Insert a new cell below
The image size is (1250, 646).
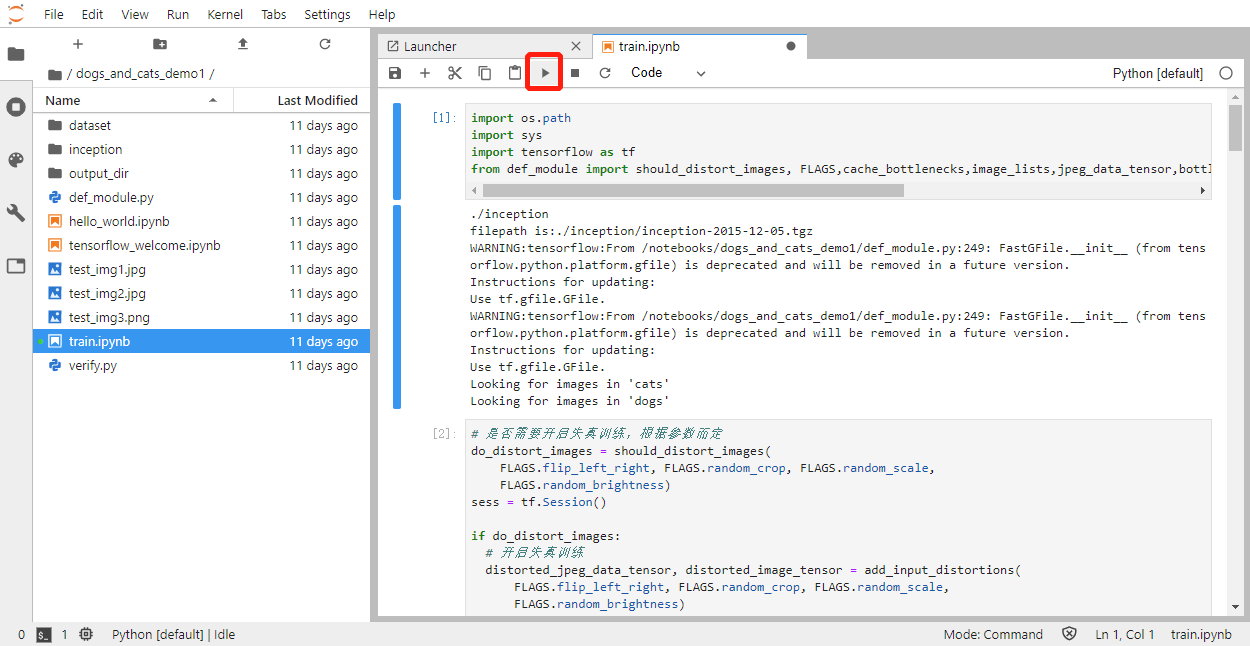pos(425,72)
